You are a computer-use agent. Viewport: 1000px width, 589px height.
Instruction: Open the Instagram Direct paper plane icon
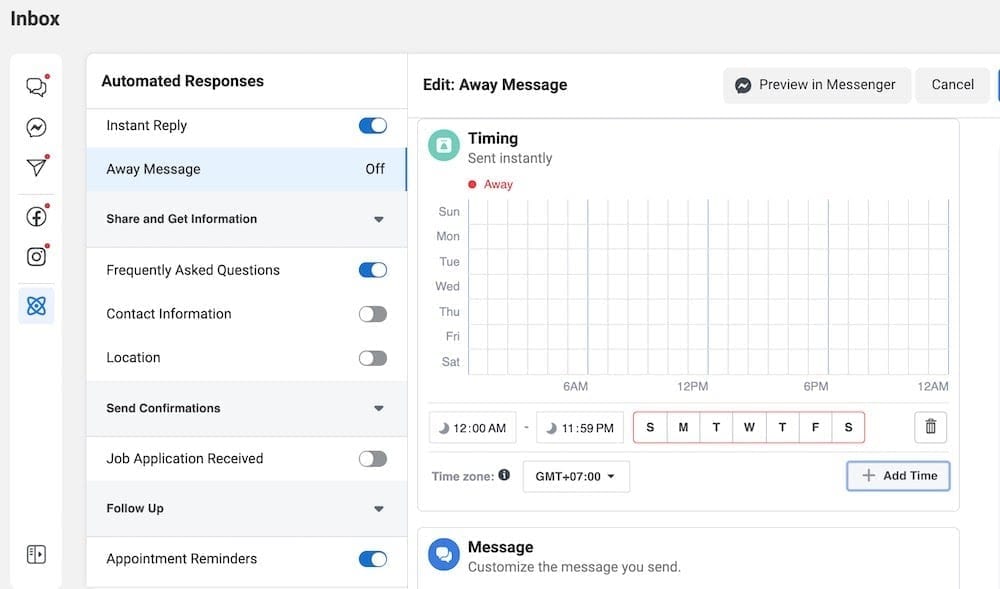(x=36, y=167)
